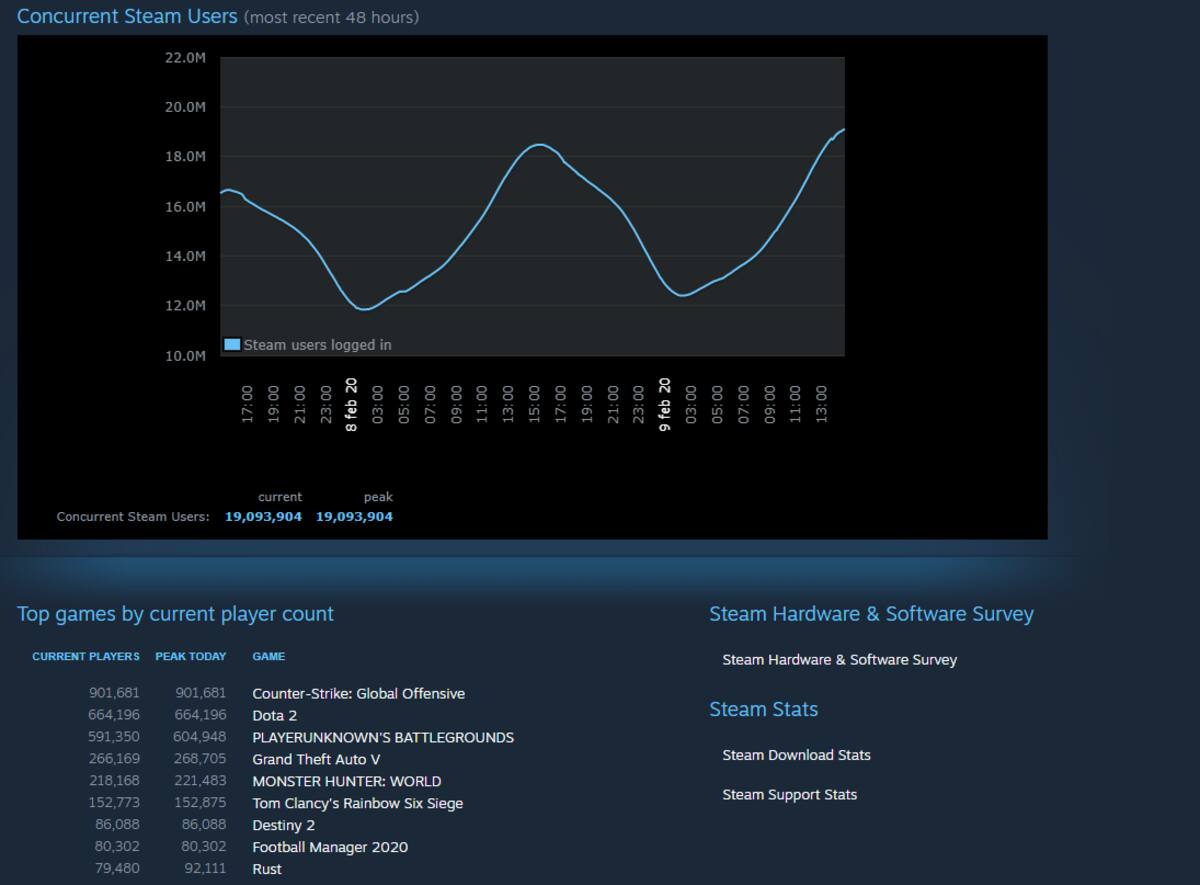Click peak today value 221,483
This screenshot has width=1200, height=885.
click(200, 781)
